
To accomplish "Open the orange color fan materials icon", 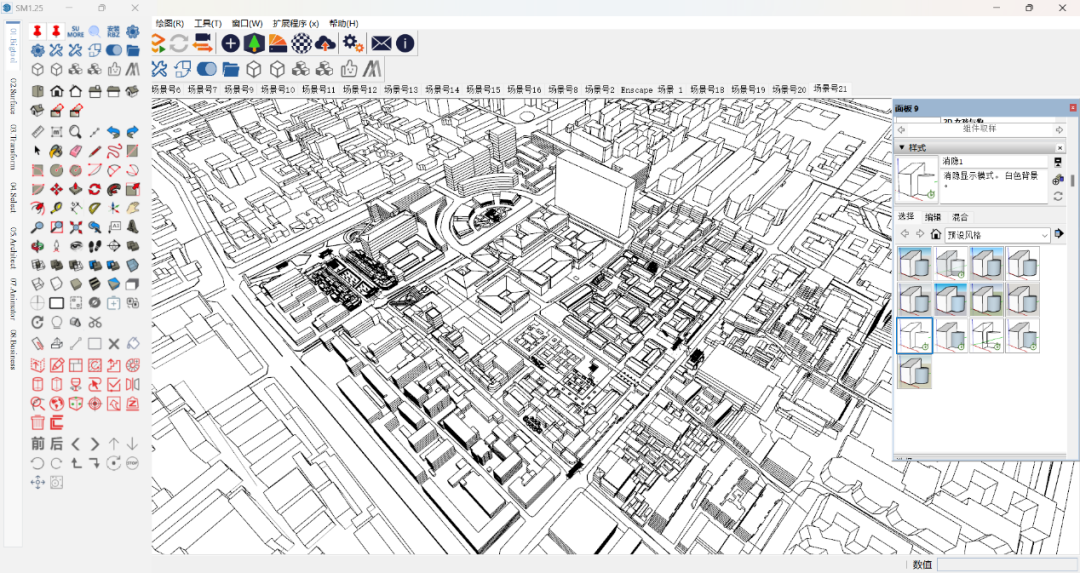I will (278, 43).
